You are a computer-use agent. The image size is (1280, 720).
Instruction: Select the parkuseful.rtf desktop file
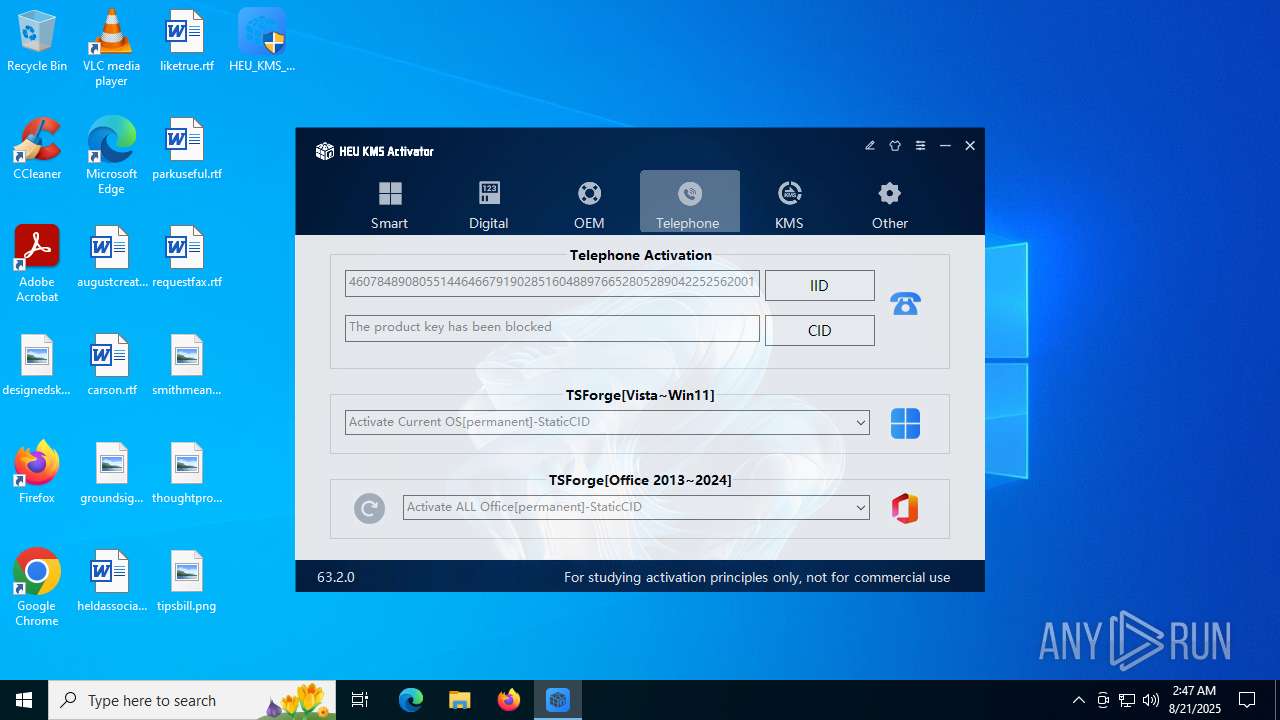[186, 149]
